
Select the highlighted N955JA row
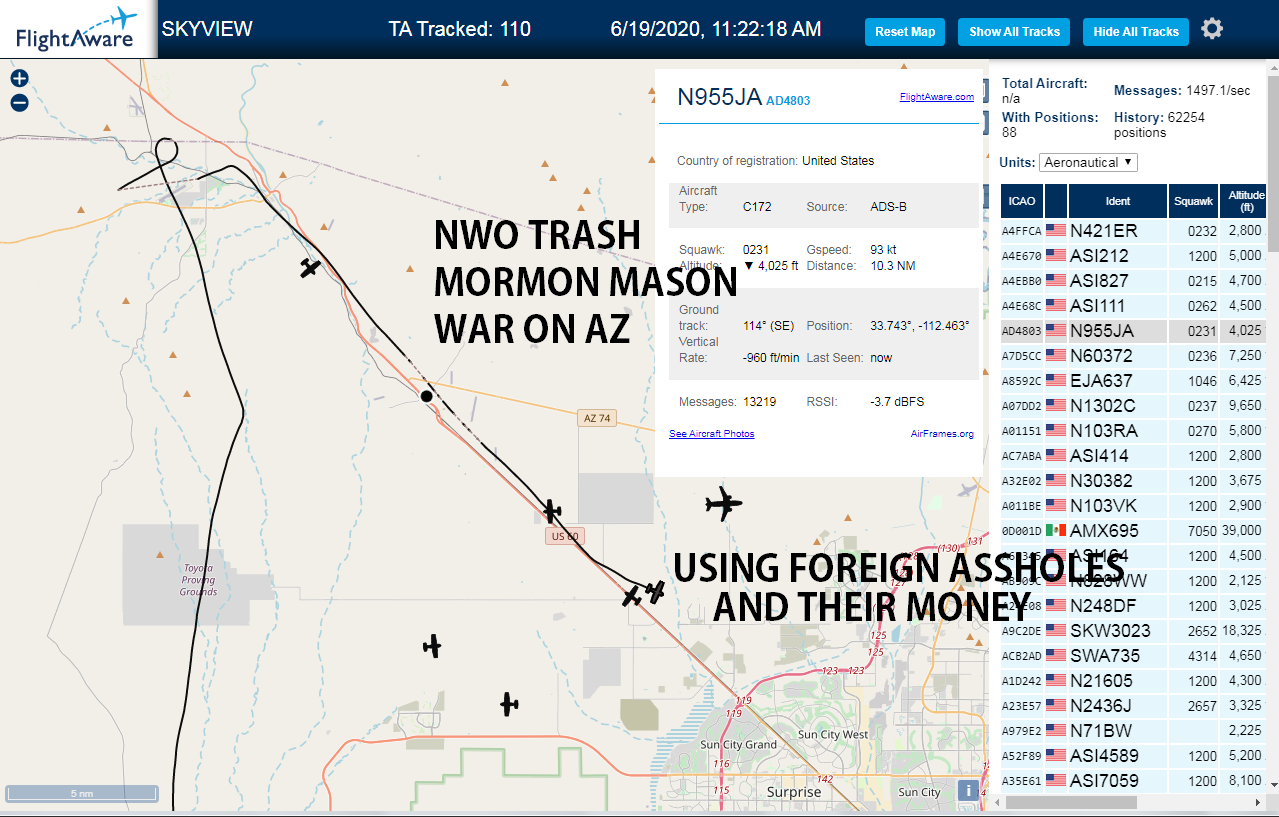pyautogui.click(x=1134, y=331)
